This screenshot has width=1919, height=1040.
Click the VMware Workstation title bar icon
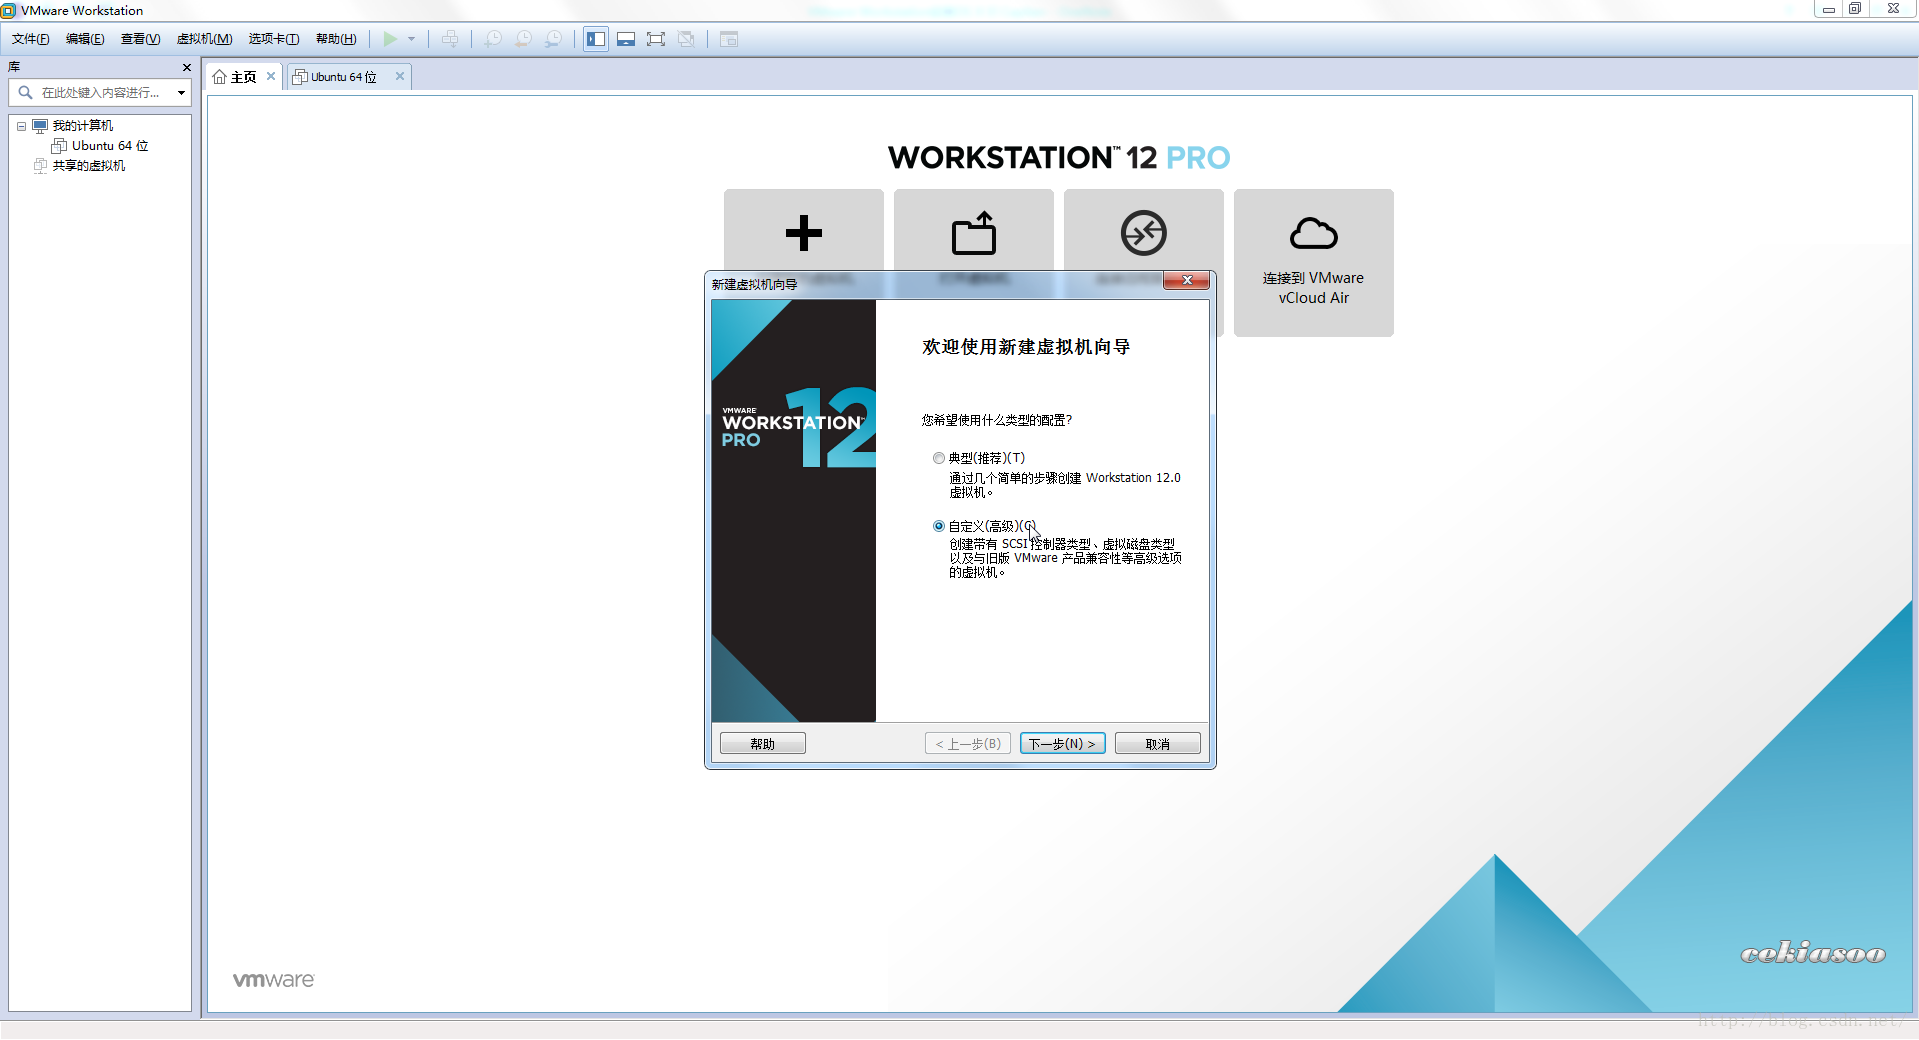[x=9, y=10]
